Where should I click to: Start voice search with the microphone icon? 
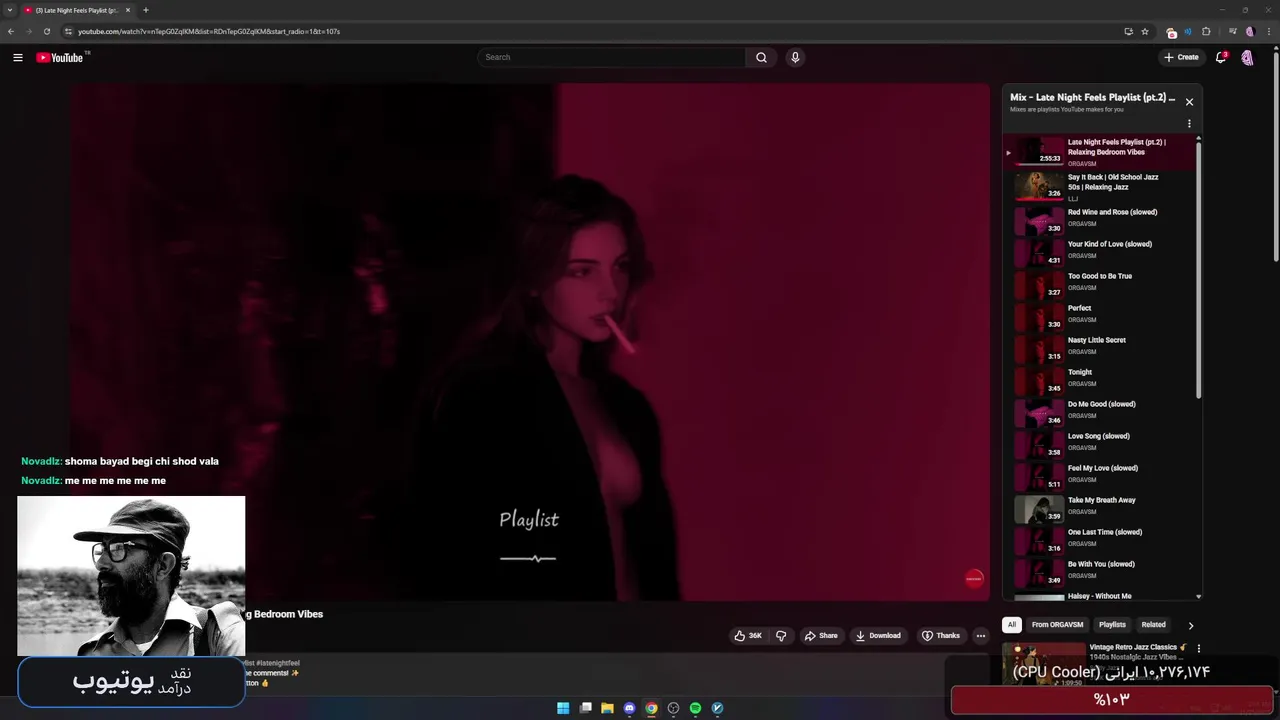click(795, 57)
